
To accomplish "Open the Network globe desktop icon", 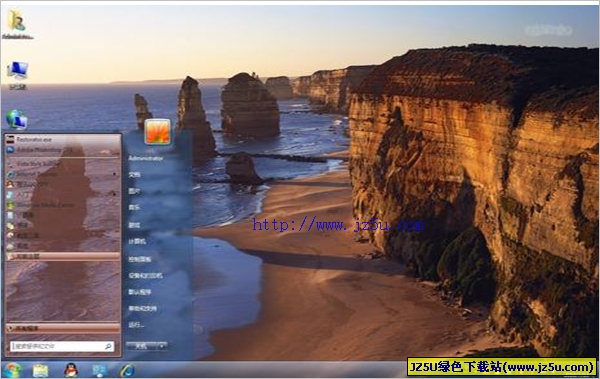I will coord(17,119).
